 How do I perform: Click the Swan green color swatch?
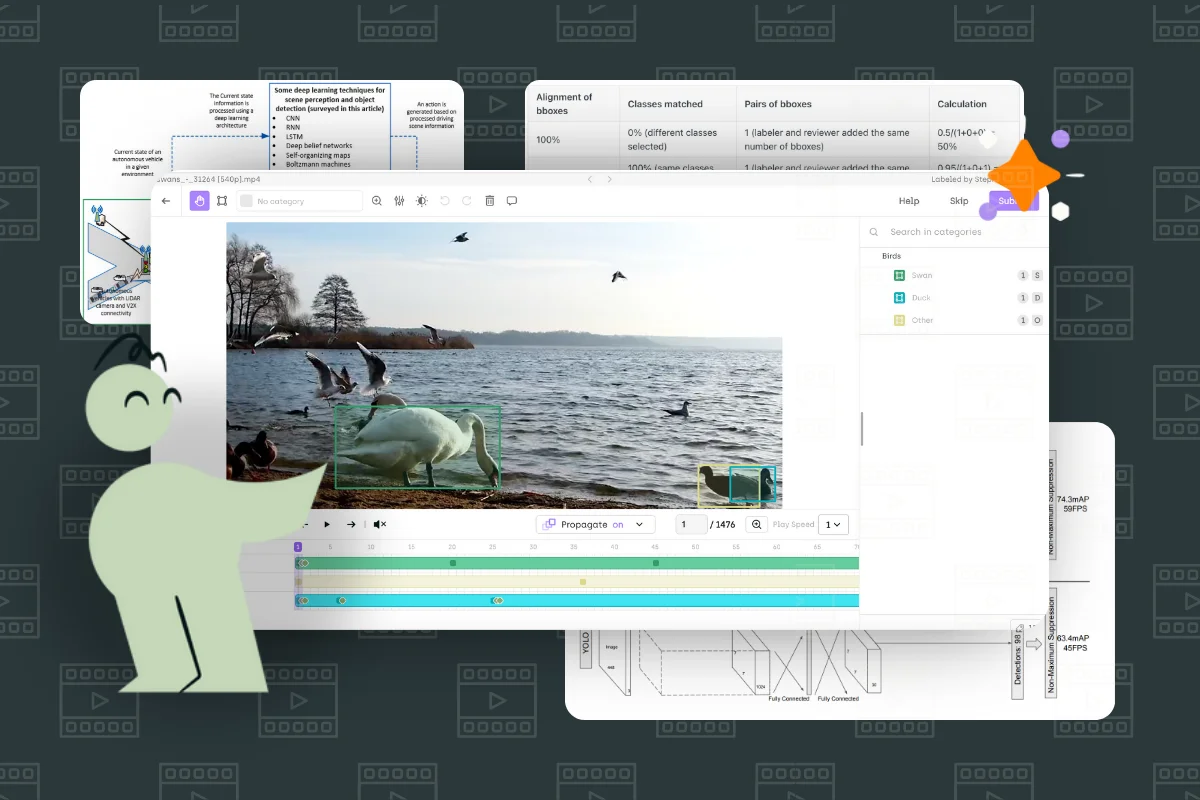point(899,275)
